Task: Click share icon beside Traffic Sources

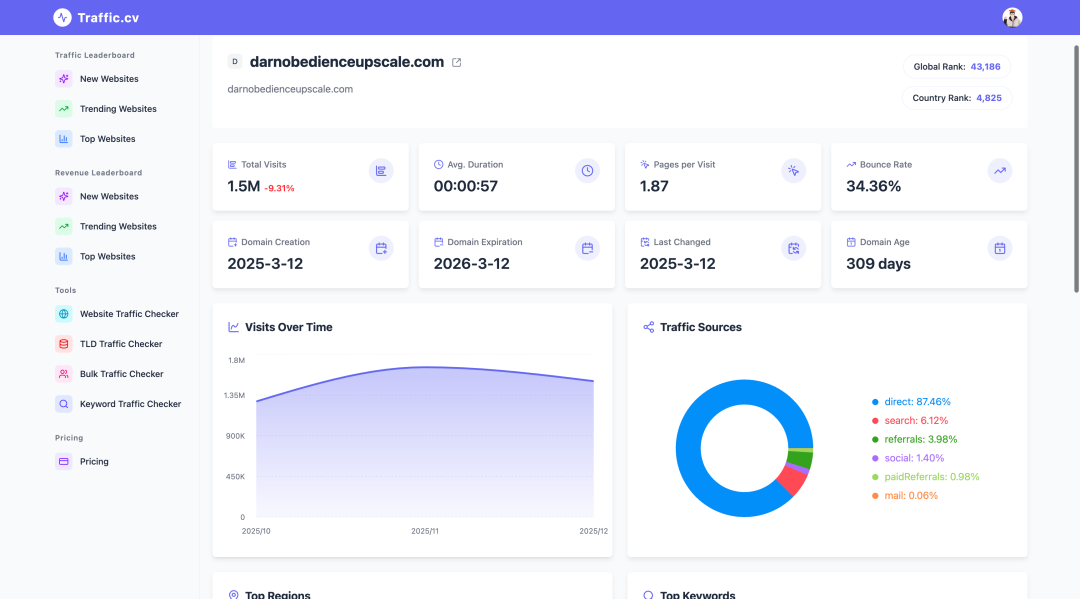Action: (x=649, y=327)
